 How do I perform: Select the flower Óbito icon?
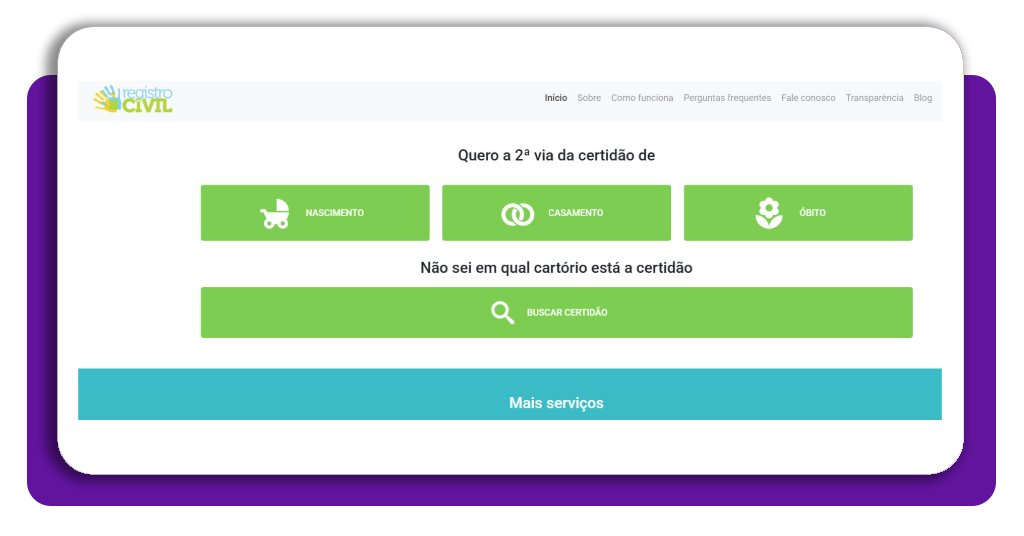769,213
